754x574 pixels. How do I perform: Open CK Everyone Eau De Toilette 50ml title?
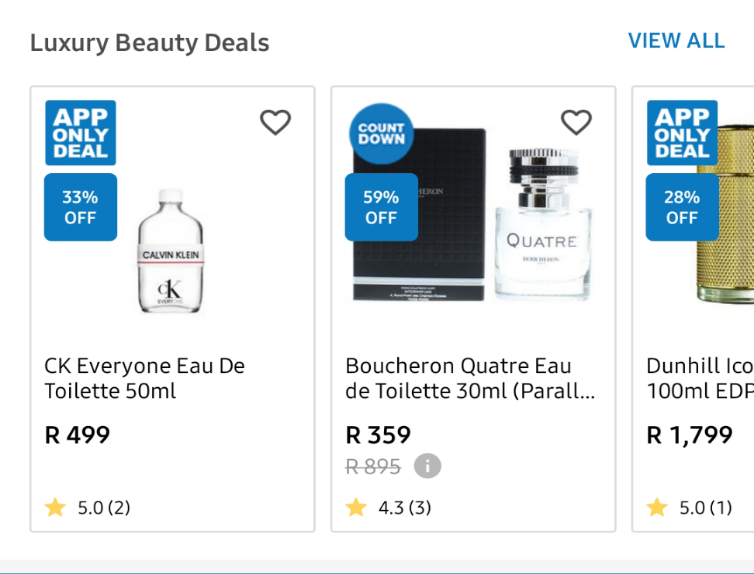[145, 378]
